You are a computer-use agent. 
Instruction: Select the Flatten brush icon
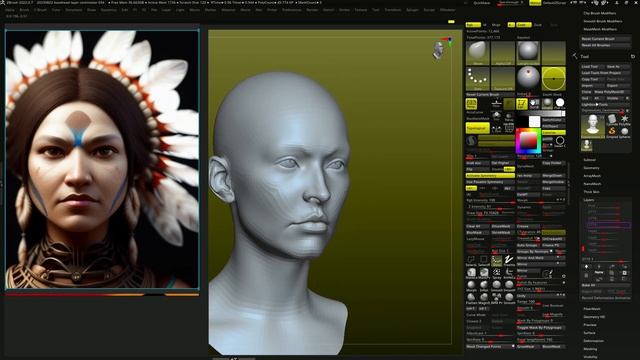click(x=471, y=298)
